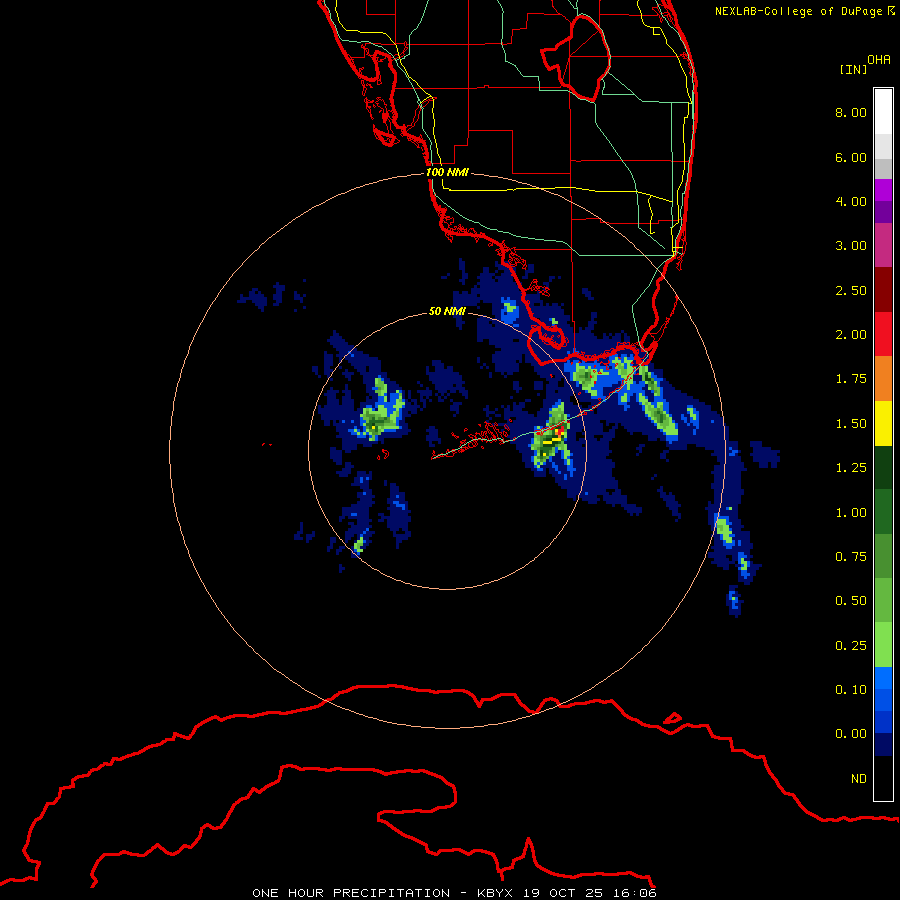Screen dimensions: 900x900
Task: Click the 1.00 legend value
Action: click(851, 513)
